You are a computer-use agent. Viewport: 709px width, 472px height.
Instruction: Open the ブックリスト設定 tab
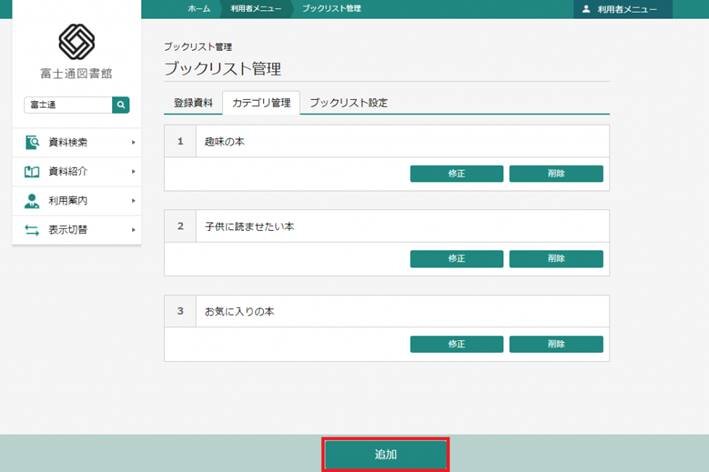tap(347, 103)
